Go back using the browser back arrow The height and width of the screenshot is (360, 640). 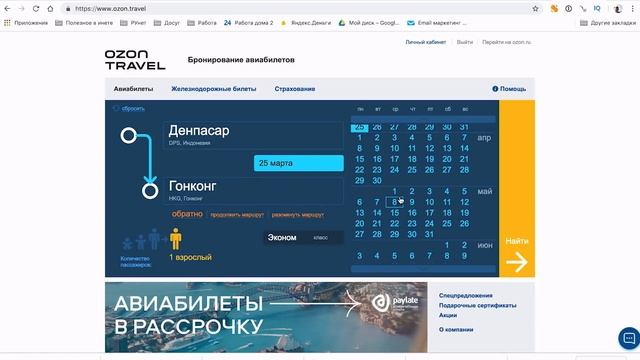click(x=7, y=9)
